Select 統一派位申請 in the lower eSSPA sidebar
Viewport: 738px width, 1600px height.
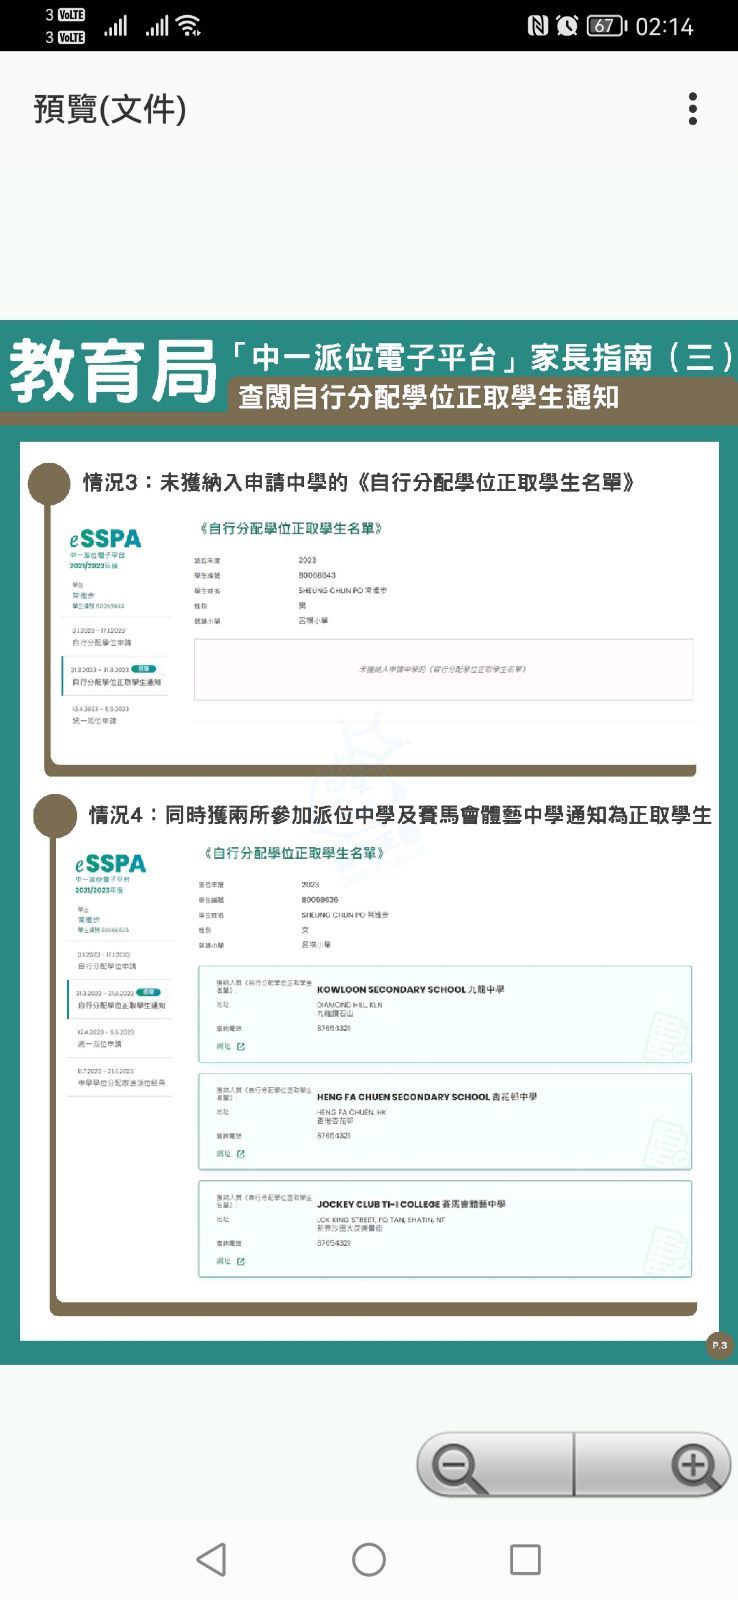[x=100, y=1044]
